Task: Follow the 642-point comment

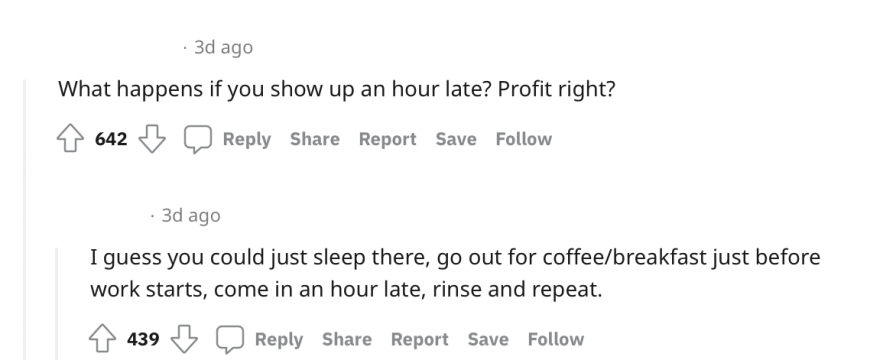Action: [x=524, y=139]
